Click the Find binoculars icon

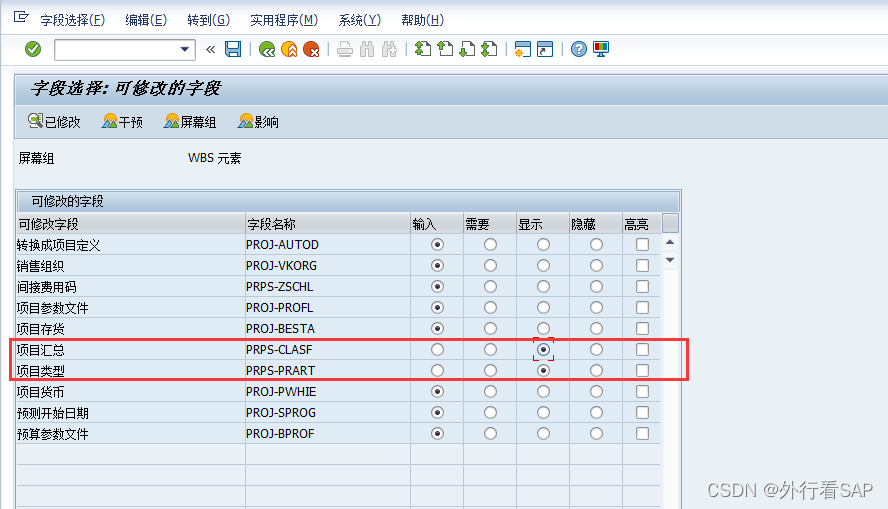[x=367, y=49]
